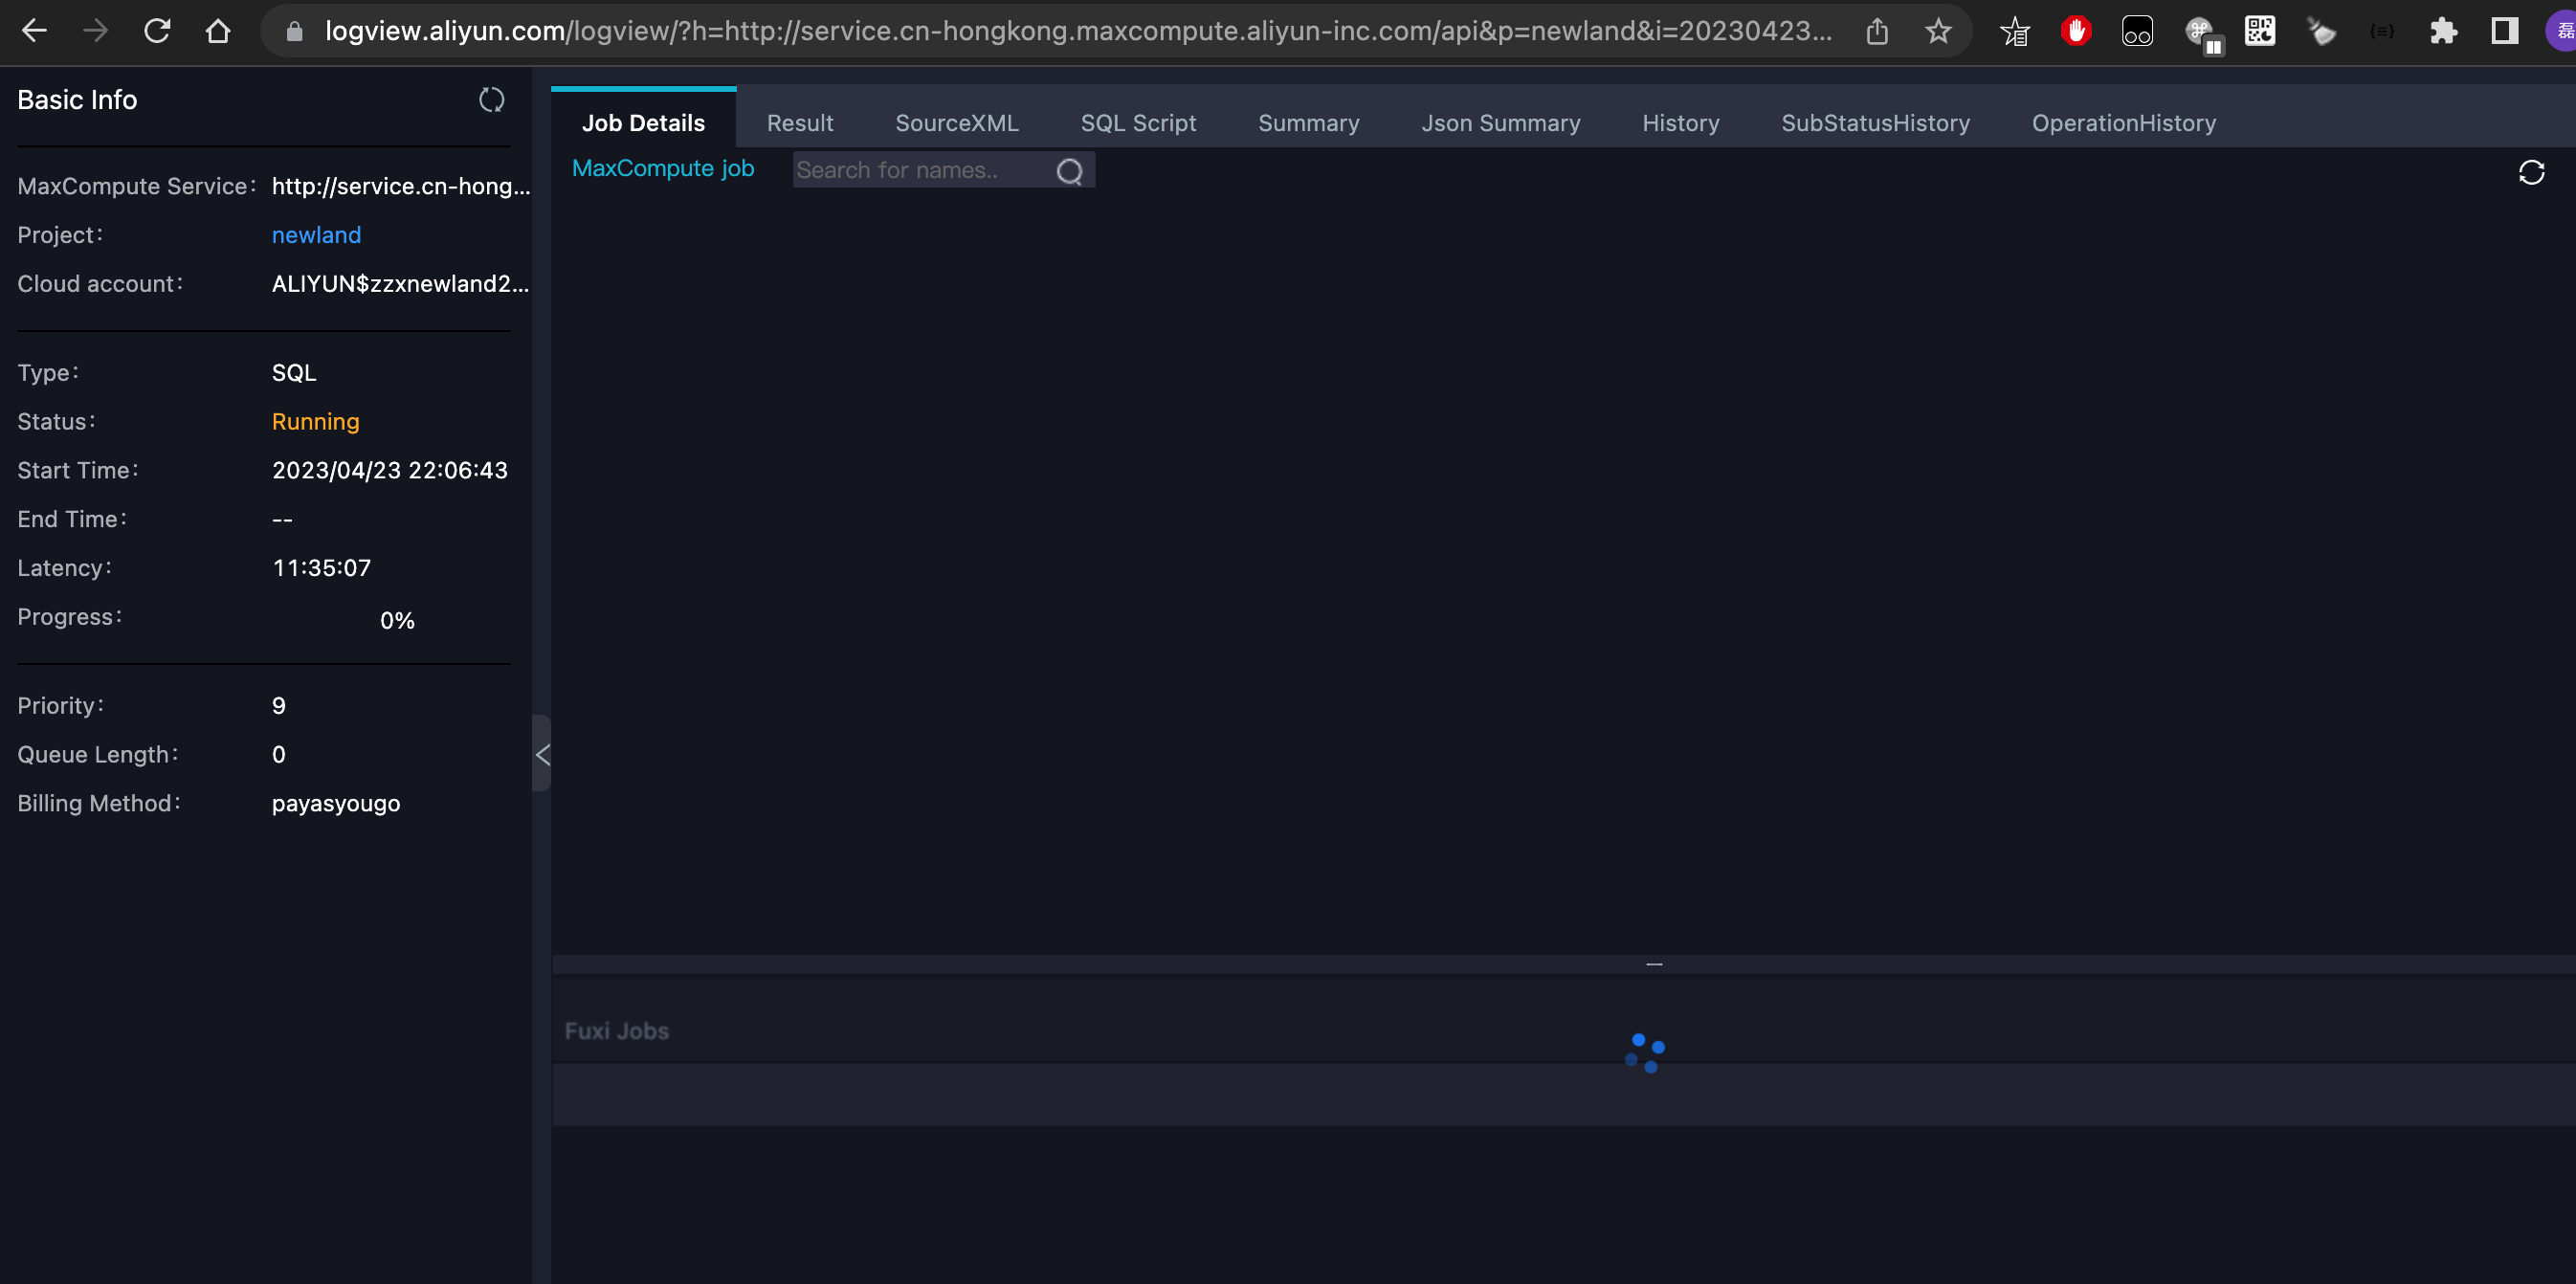Open the browser Extensions puzzle icon
Viewport: 2576px width, 1284px height.
click(2443, 32)
